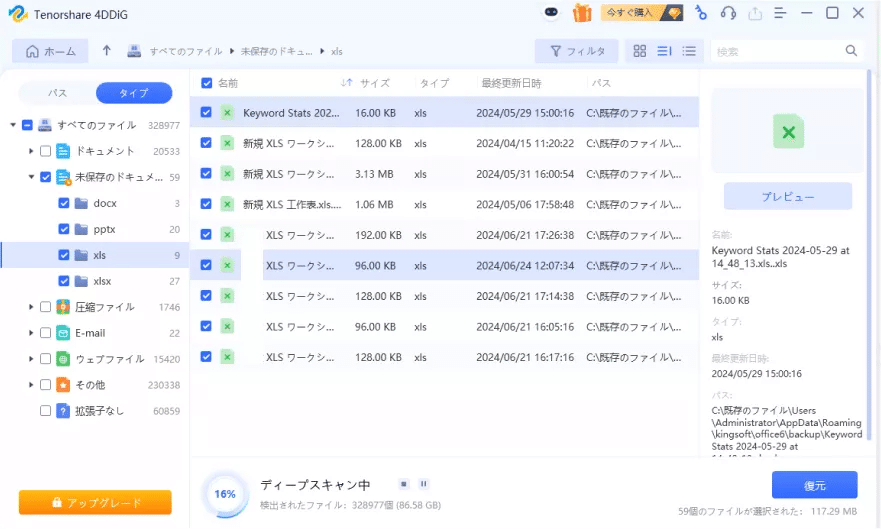Click the right panel vertical scrollbar

869,256
